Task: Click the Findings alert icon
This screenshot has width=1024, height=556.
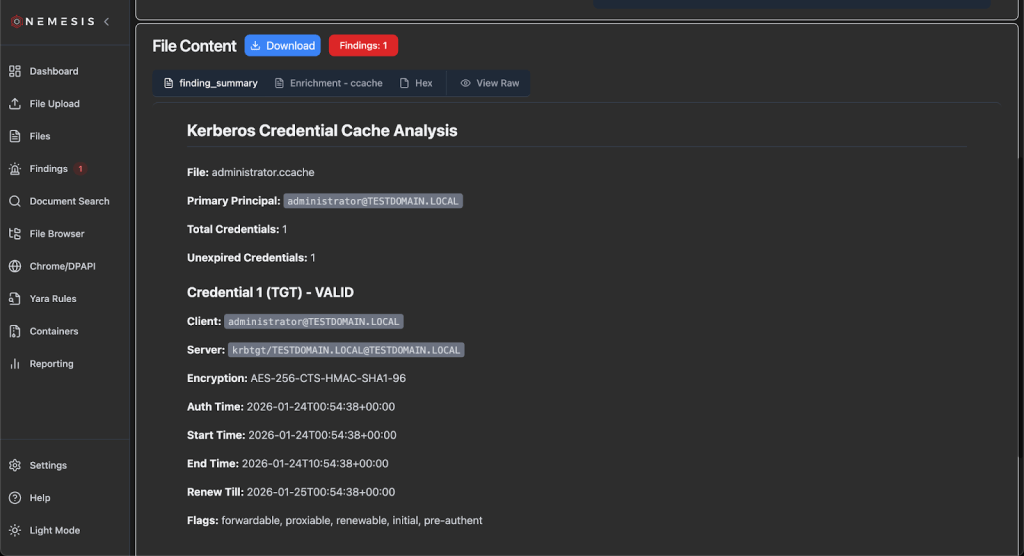Action: [15, 169]
